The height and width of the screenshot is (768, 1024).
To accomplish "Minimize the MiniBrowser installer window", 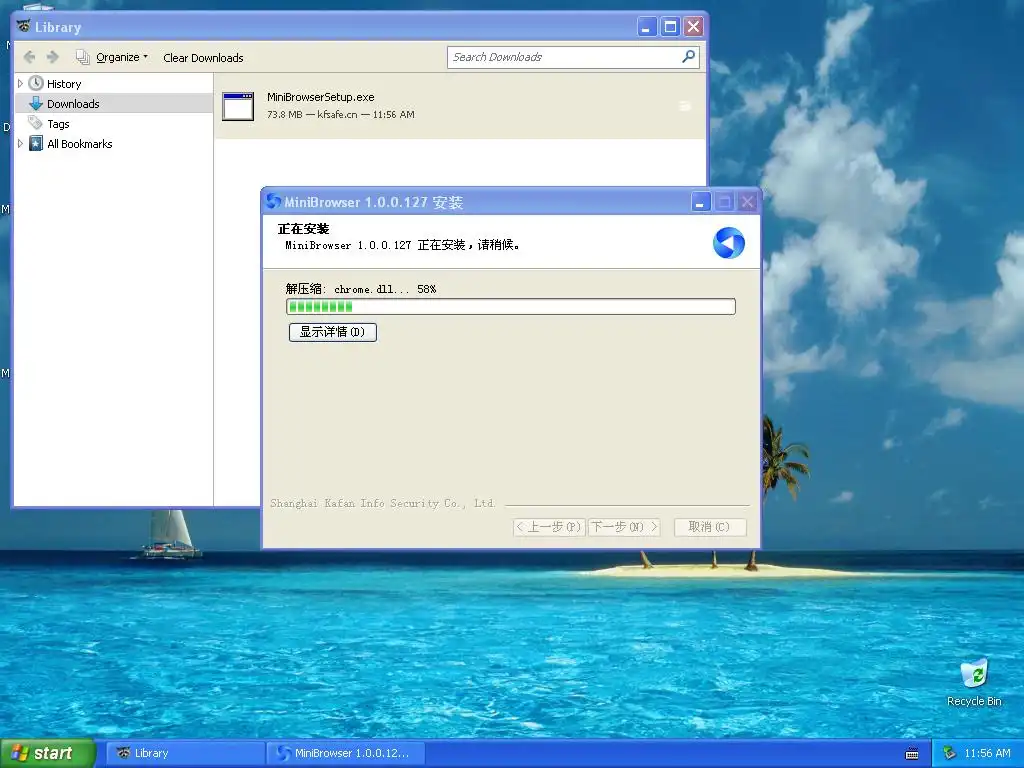I will [x=700, y=202].
